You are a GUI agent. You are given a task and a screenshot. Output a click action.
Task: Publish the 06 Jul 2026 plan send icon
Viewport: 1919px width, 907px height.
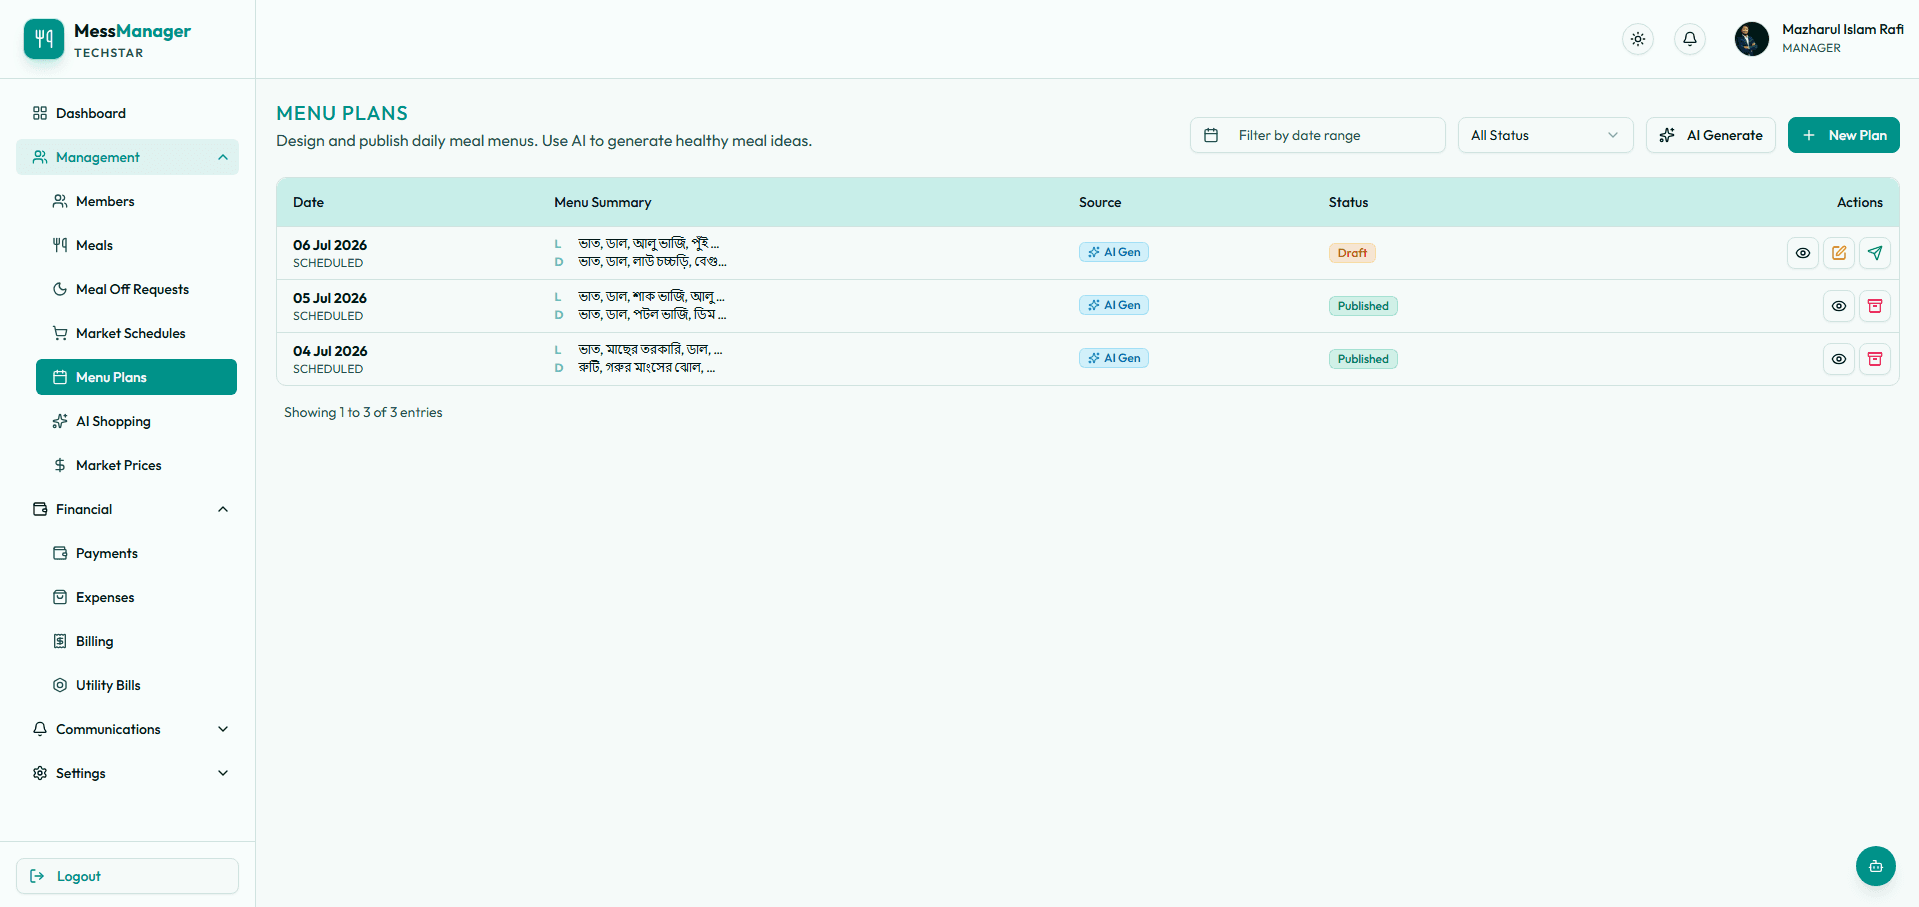coord(1875,253)
